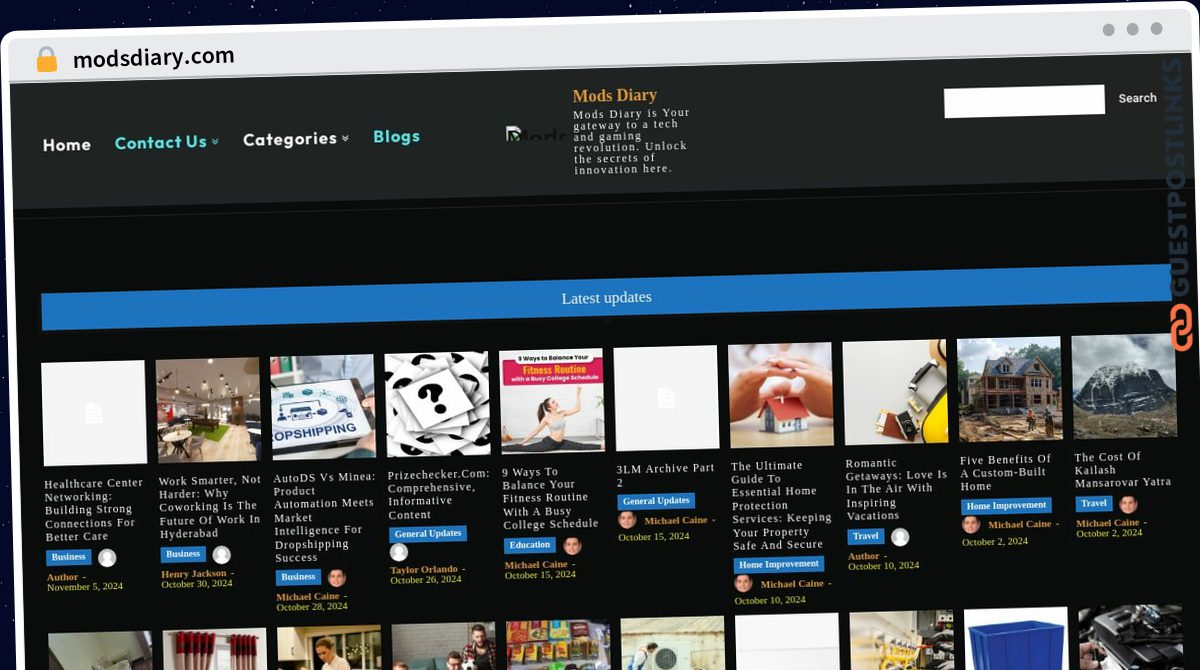Open the house under construction thumbnail
Image resolution: width=1200 pixels, height=670 pixels.
tap(1010, 389)
